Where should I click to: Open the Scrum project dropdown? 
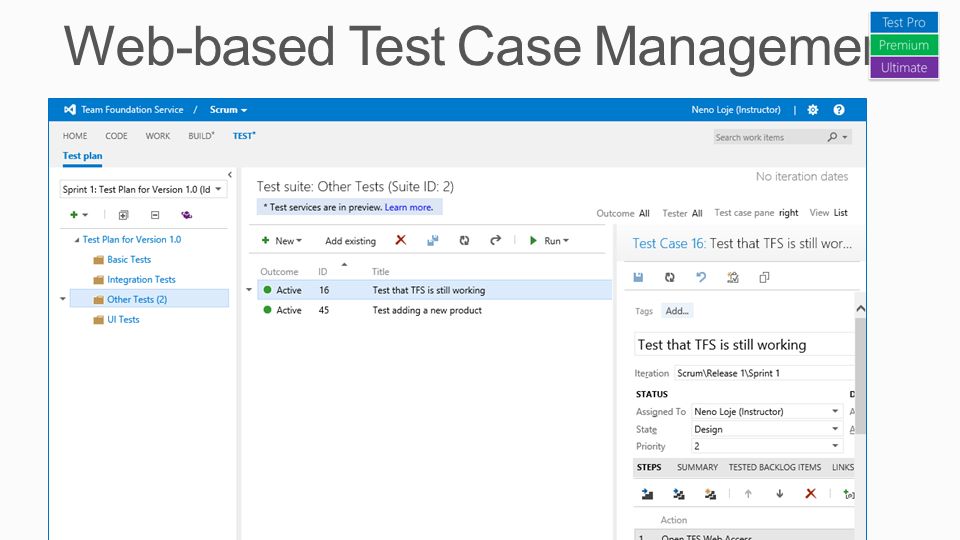point(228,110)
